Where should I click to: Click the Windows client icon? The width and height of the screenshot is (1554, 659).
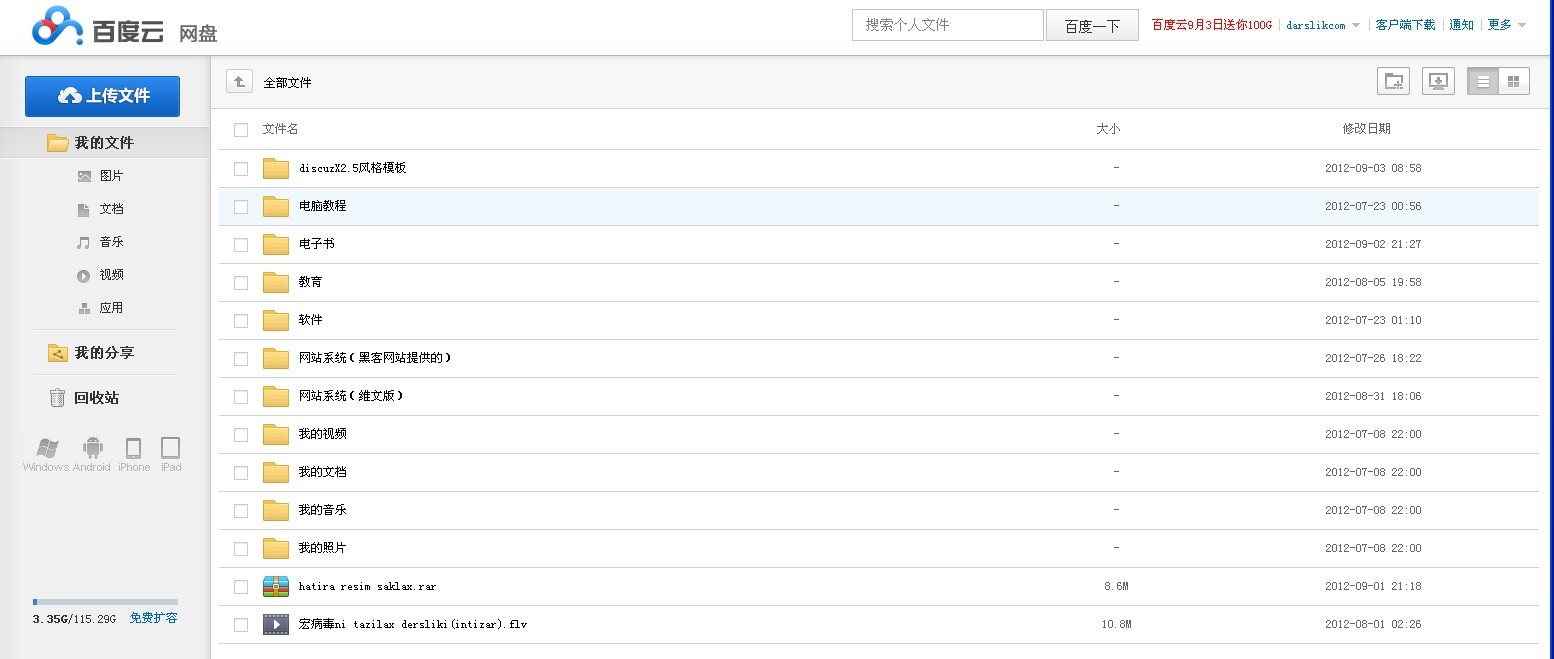tap(46, 454)
